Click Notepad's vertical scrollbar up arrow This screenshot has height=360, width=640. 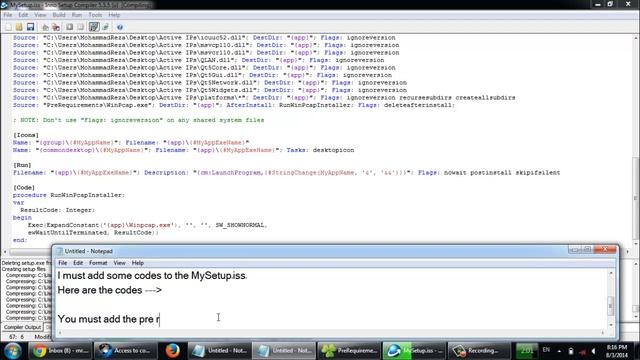[x=611, y=273]
